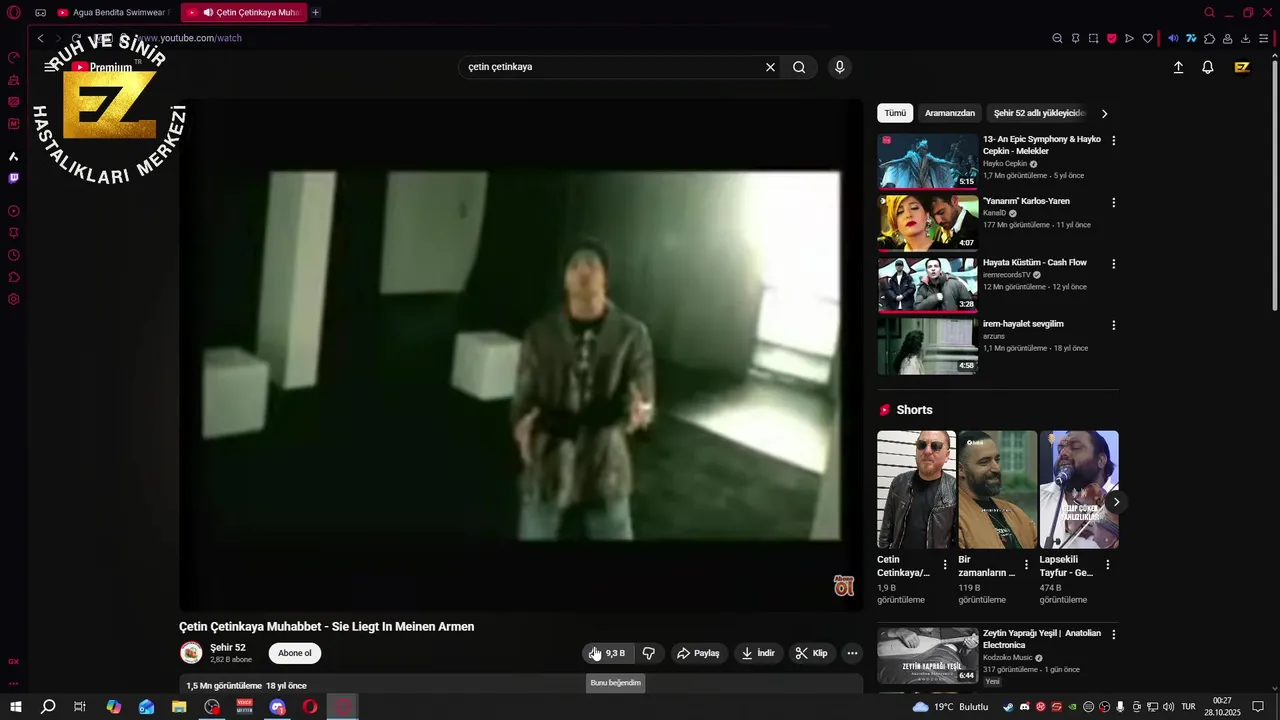Open a new browser tab with plus
Screen dimensions: 1280x720
316,13
